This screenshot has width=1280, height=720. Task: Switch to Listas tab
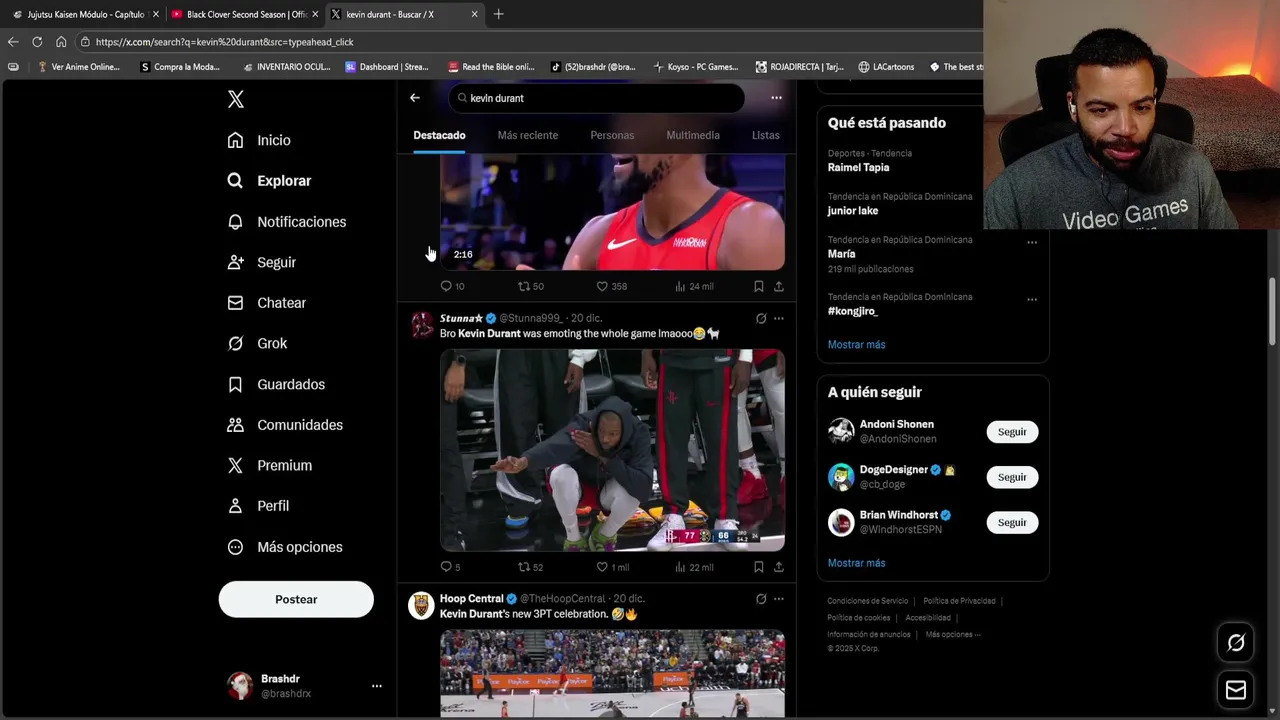(766, 135)
